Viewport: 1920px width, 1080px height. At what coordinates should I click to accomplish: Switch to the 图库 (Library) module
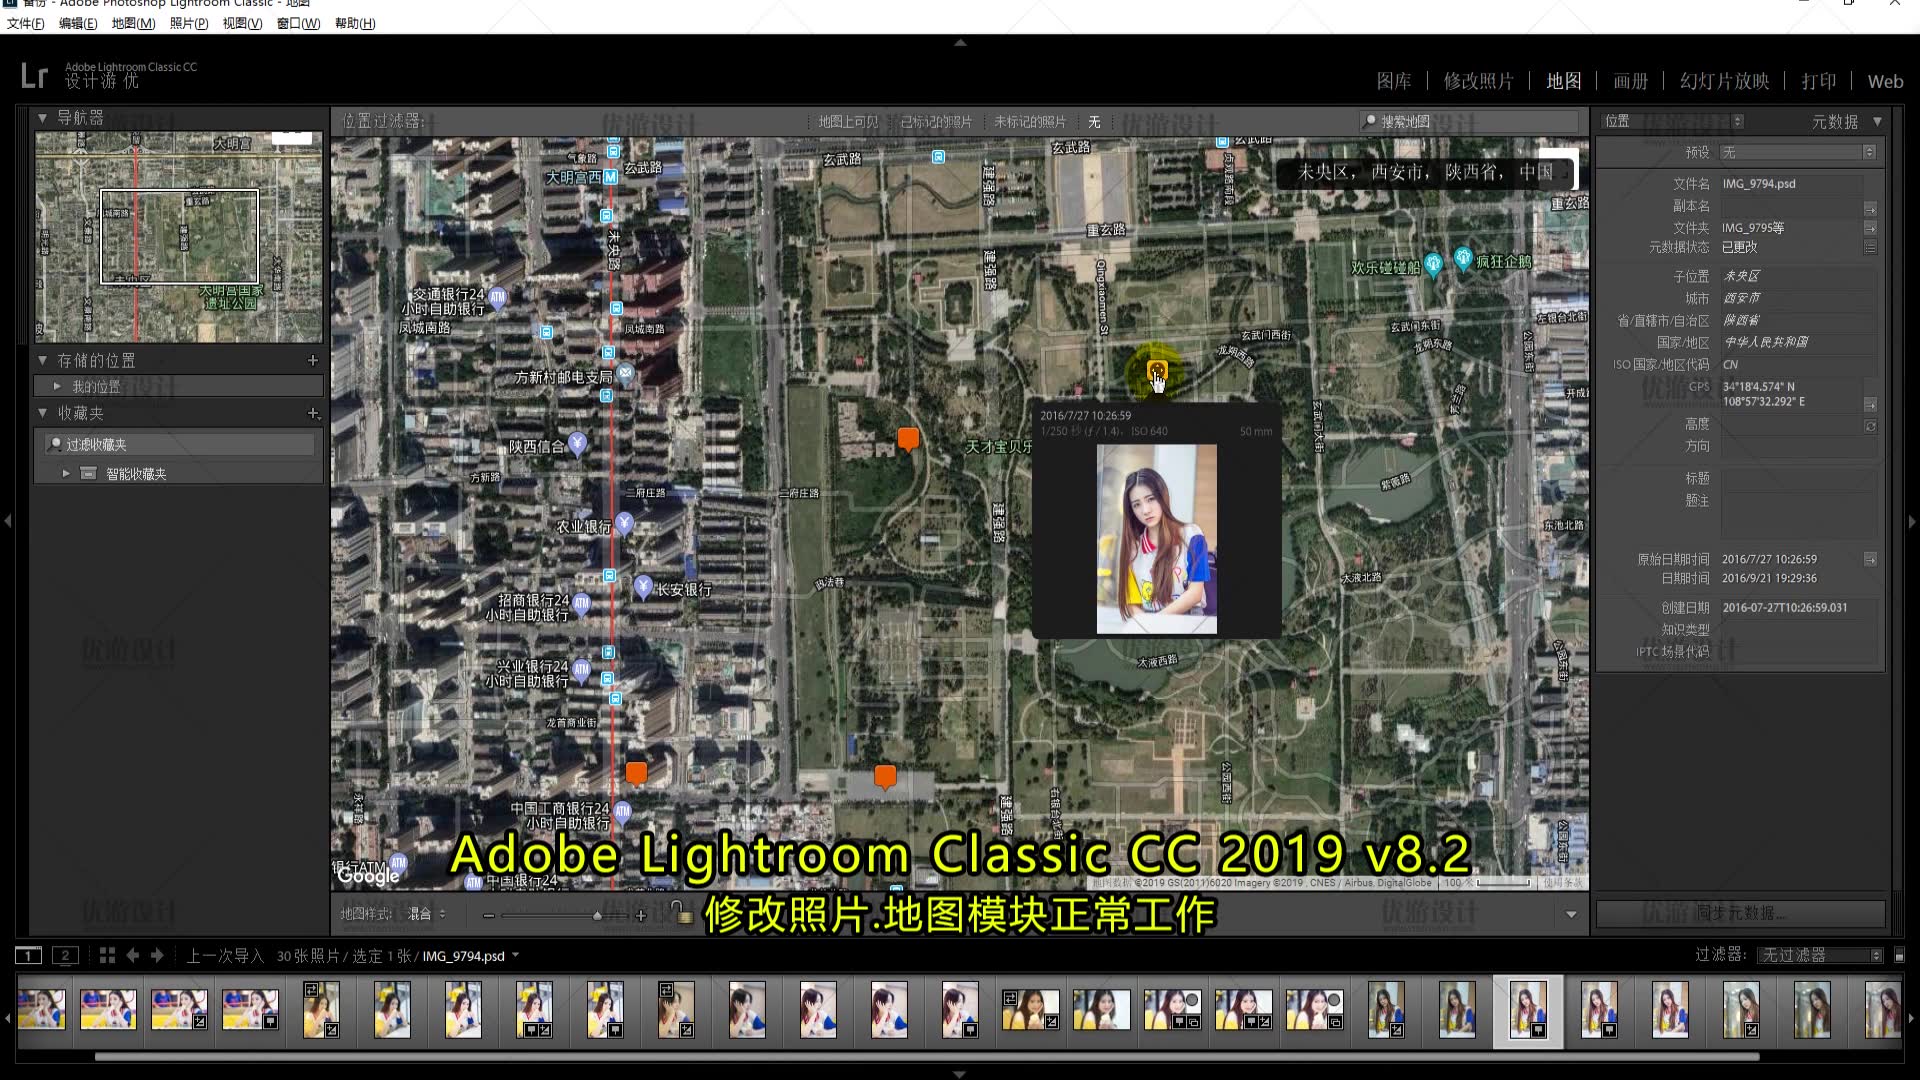(x=1393, y=81)
